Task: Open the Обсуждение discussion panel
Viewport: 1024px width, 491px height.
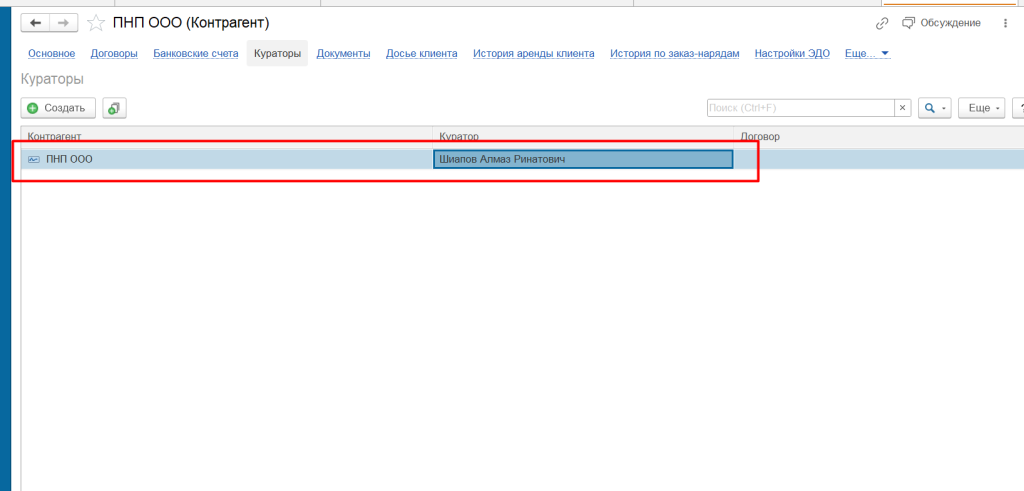Action: tap(941, 23)
